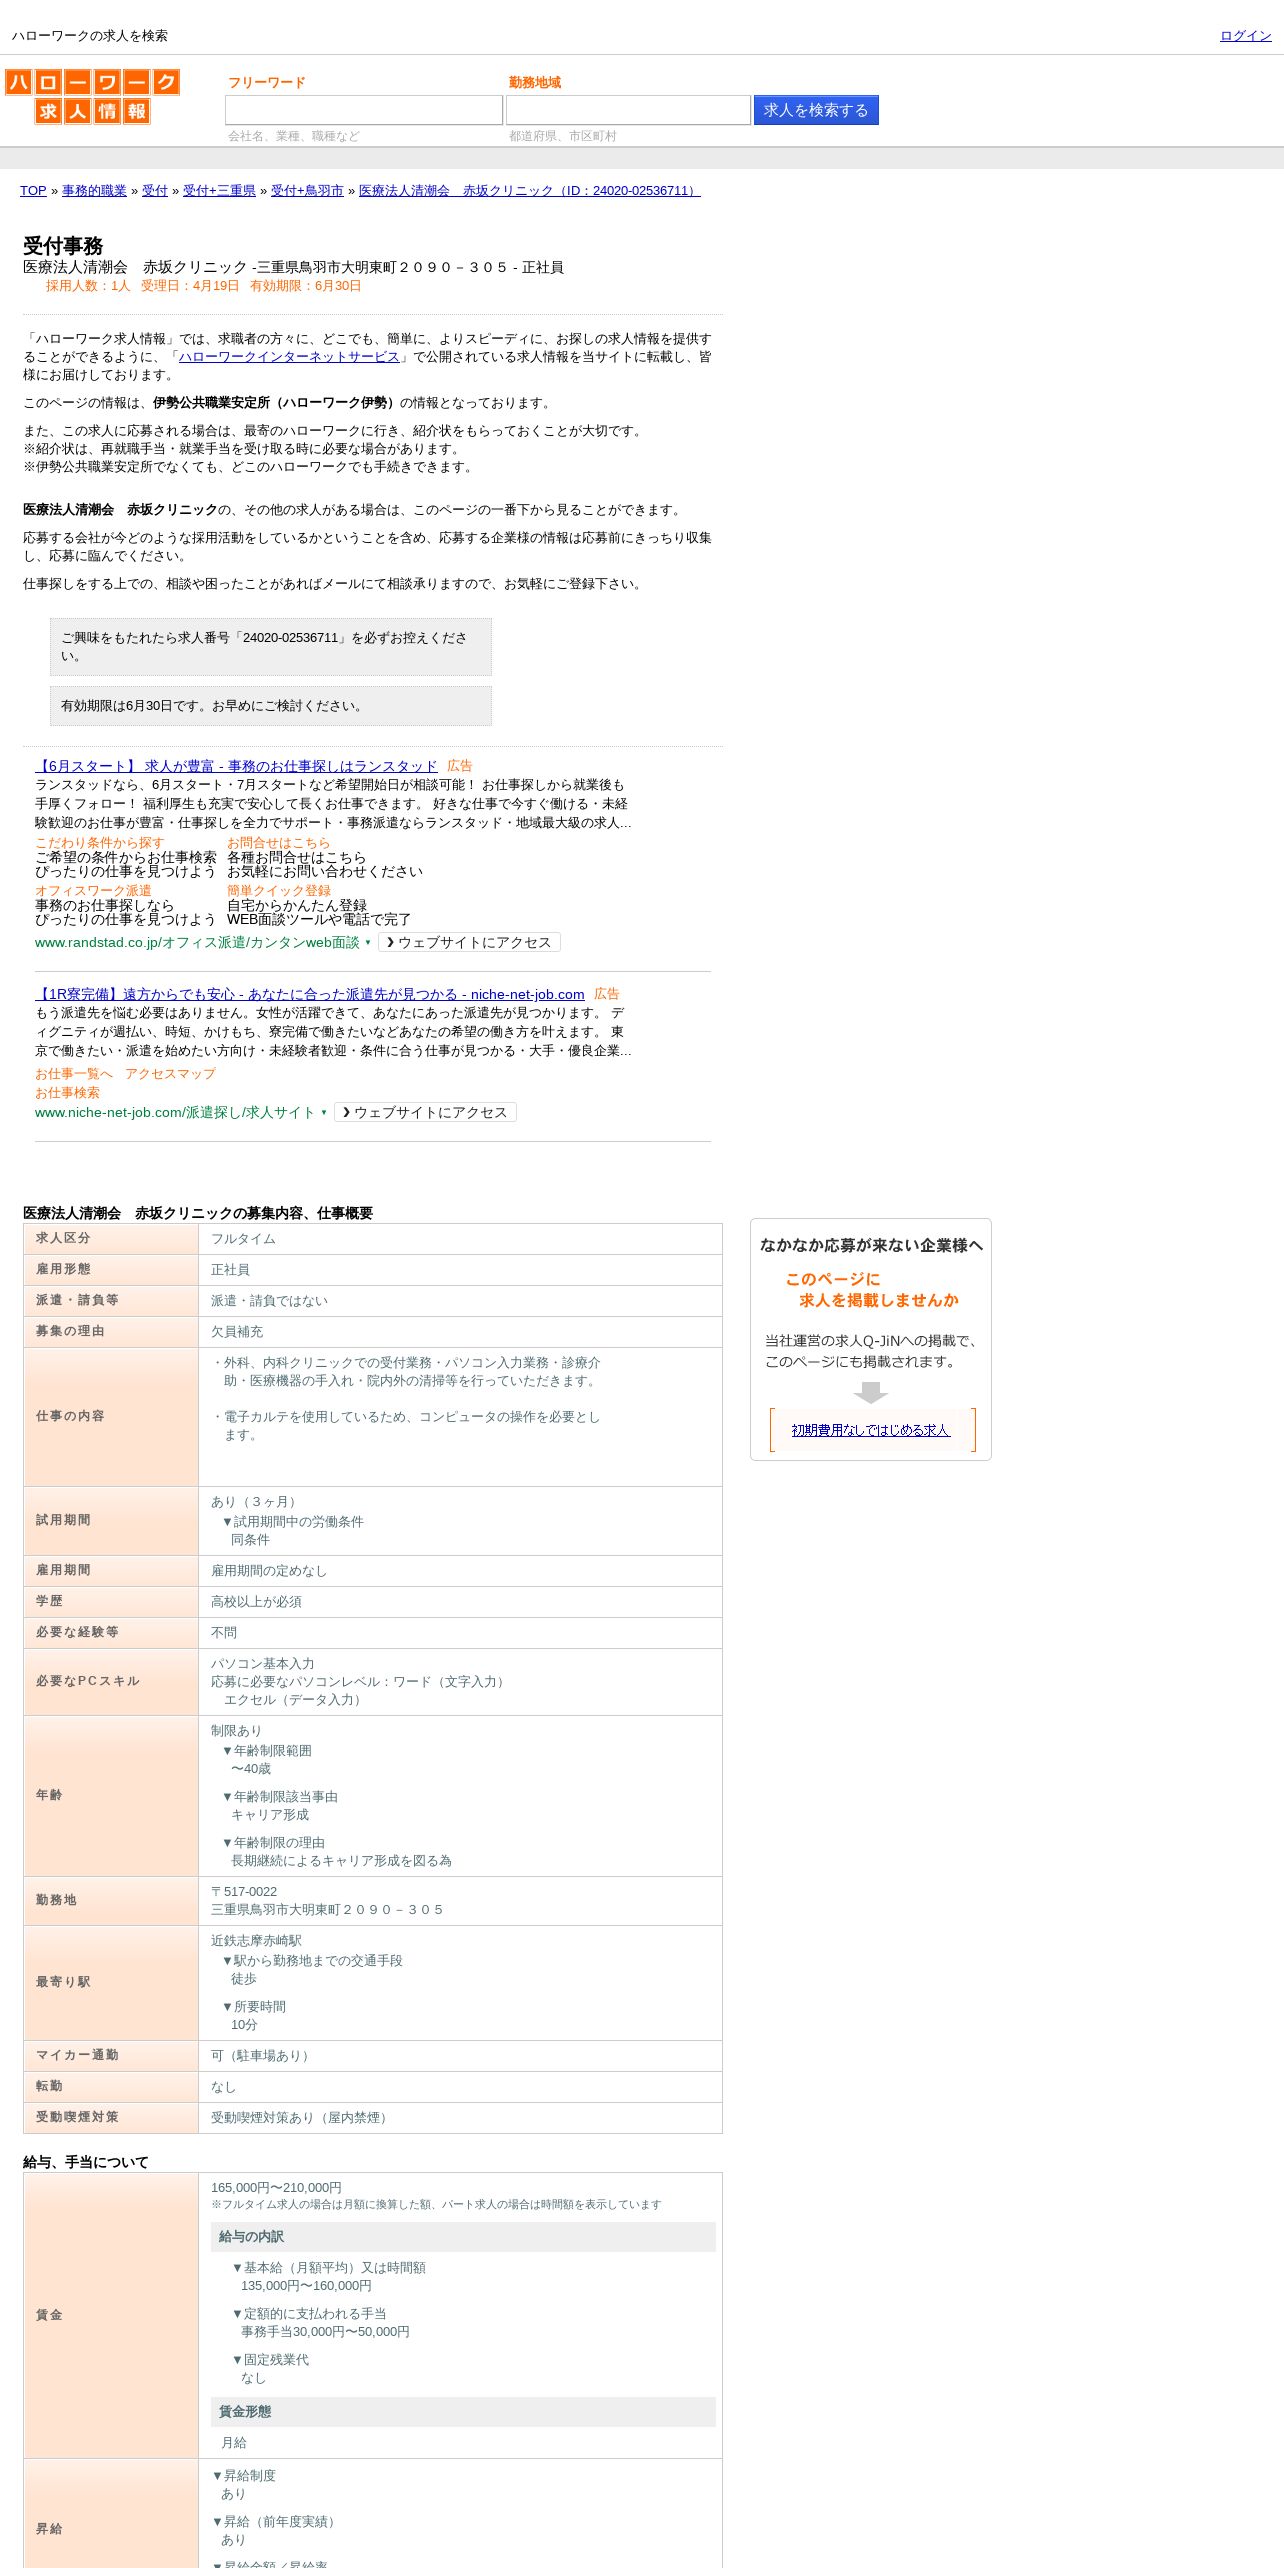Click the アクセスマップ ad sublink
The image size is (1284, 2568).
point(170,1074)
